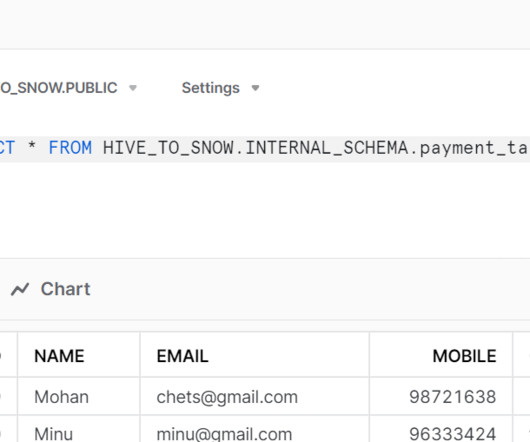Expand the SNOW.PUBLIC context dropdown arrow

point(133,88)
